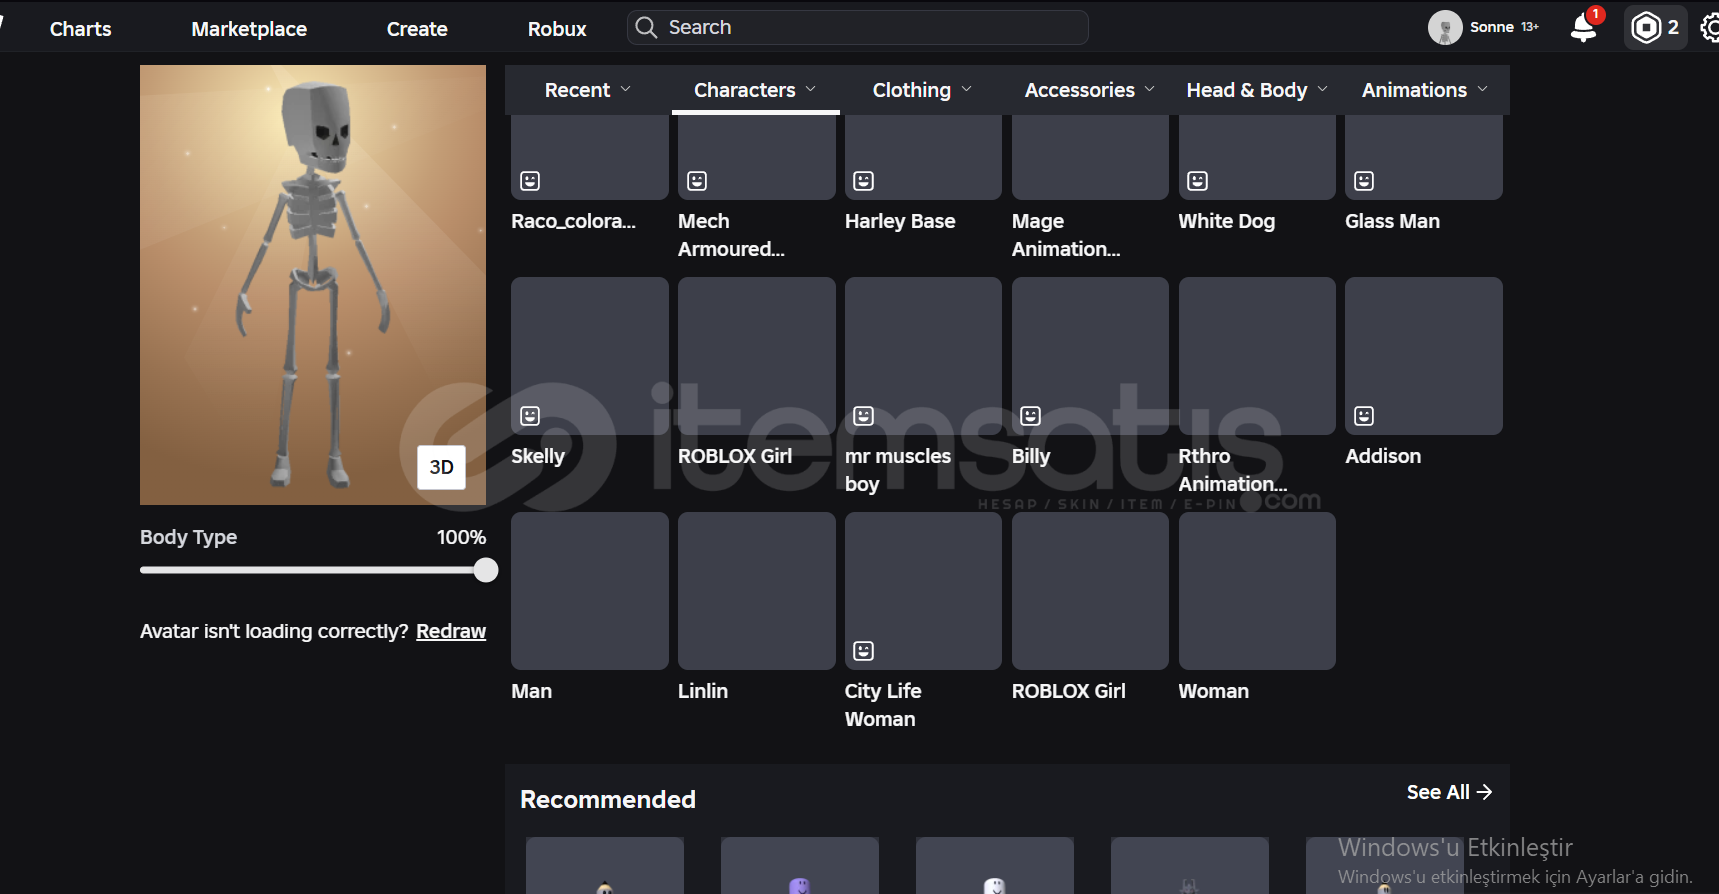This screenshot has height=894, width=1719.
Task: Click the emote badge on White Dog
Action: point(1197,181)
